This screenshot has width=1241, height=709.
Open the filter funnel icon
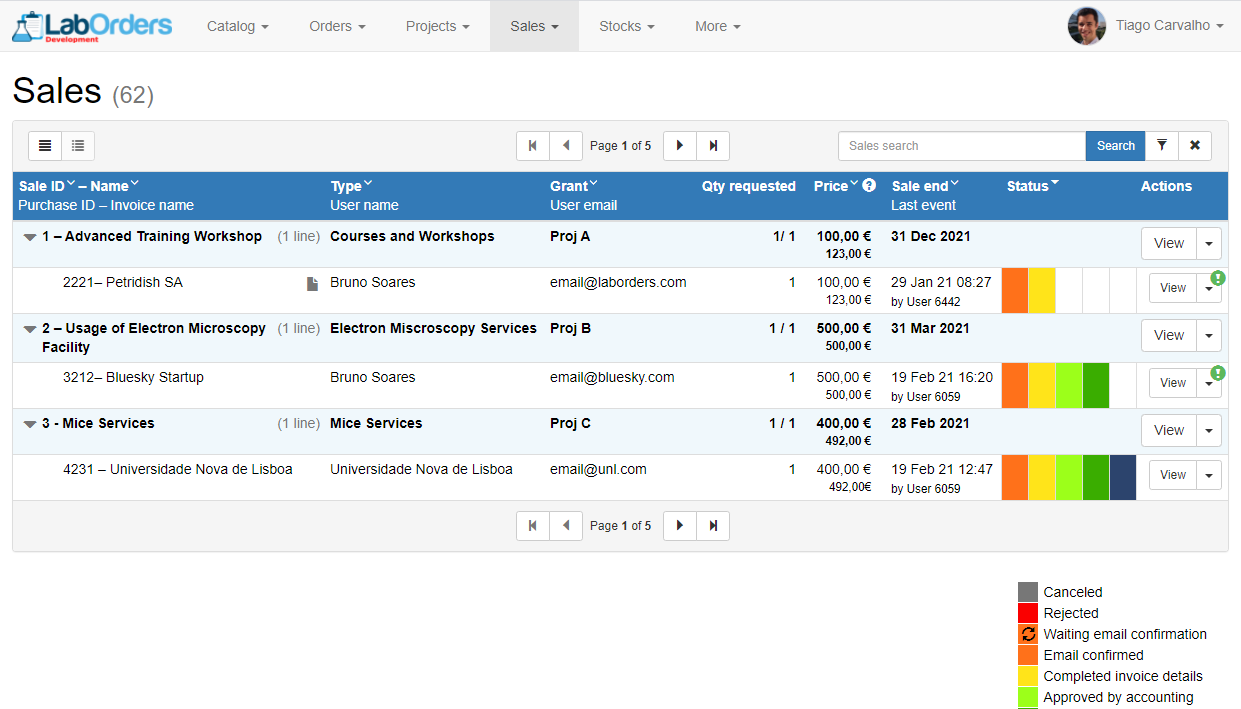pyautogui.click(x=1161, y=146)
